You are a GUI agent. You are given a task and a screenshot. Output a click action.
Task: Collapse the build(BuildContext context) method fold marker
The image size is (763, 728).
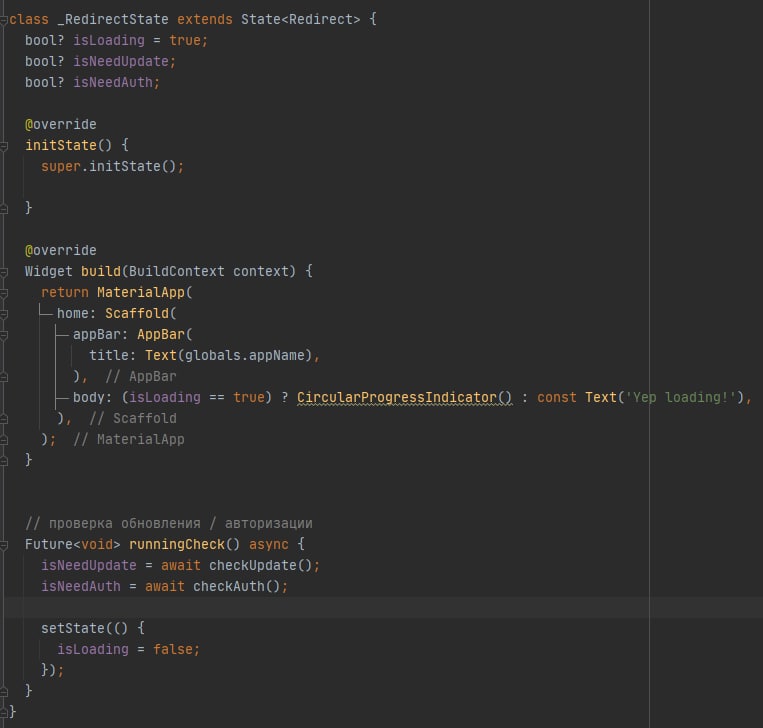pyautogui.click(x=3, y=272)
